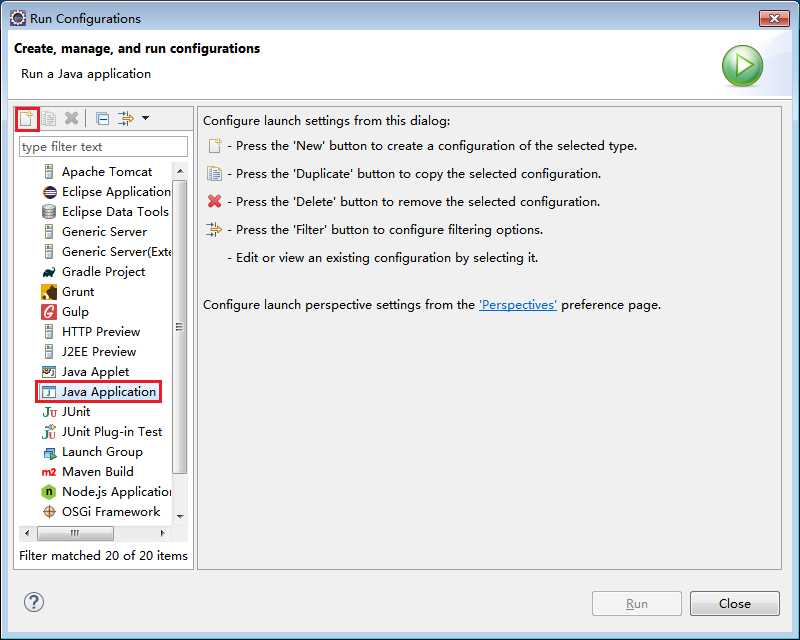The image size is (800, 640).
Task: Click the list's vertical scrollbar down arrow
Action: [x=180, y=516]
